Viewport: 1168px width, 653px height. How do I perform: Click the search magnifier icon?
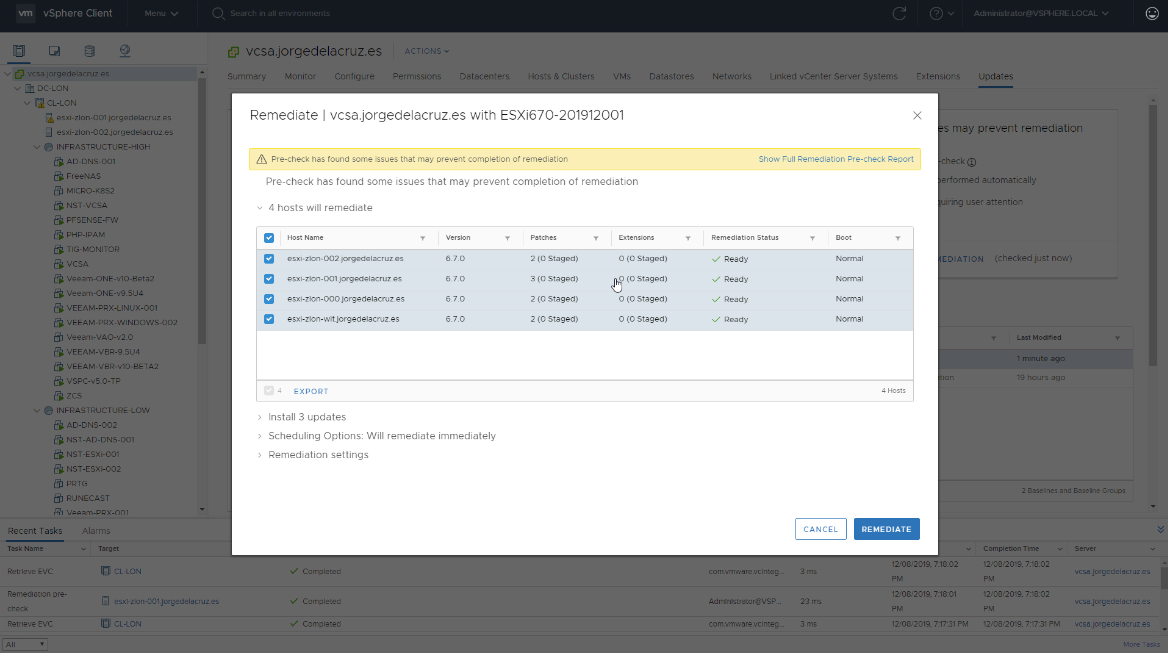(x=218, y=13)
